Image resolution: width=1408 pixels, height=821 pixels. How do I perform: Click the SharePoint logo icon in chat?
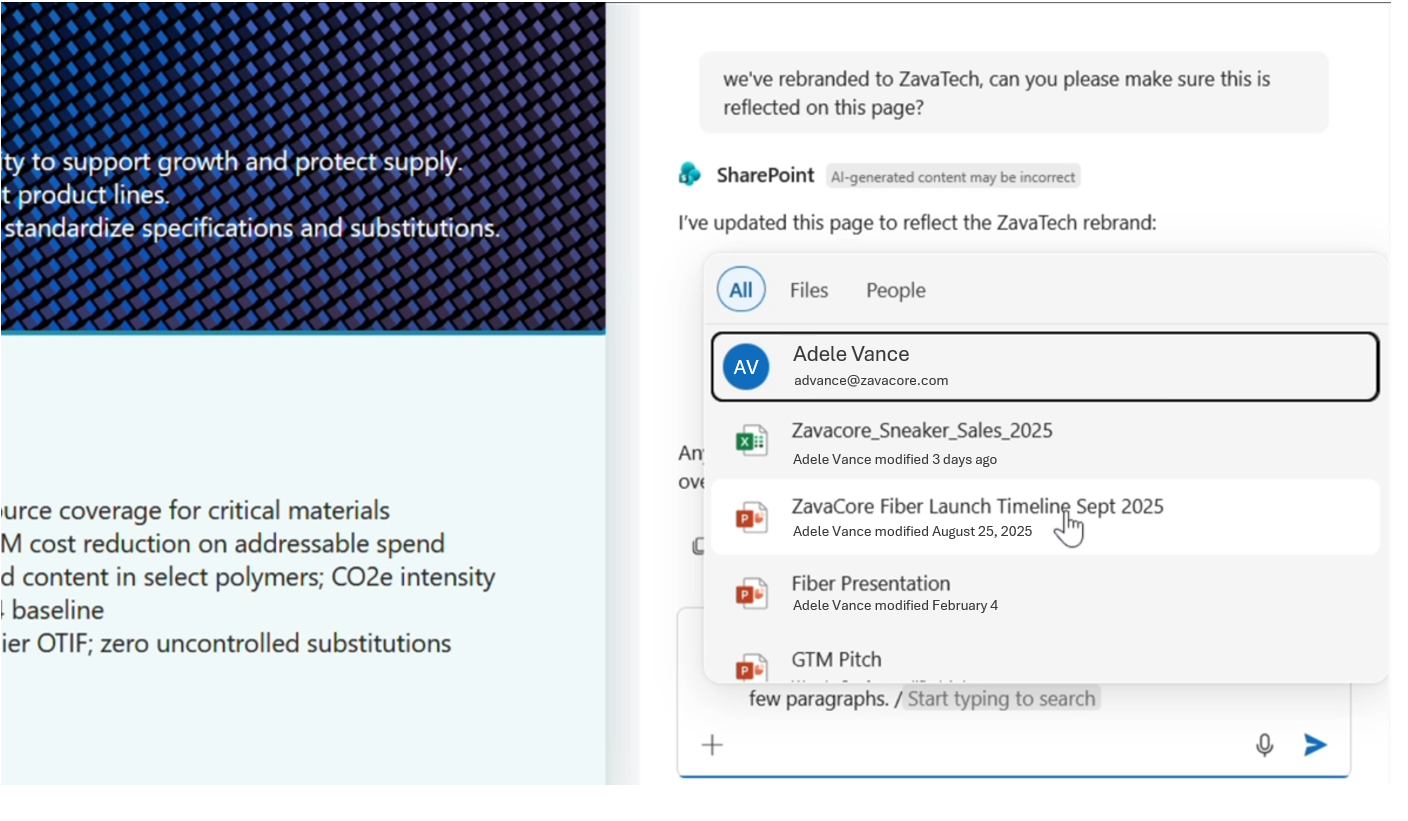[x=690, y=175]
